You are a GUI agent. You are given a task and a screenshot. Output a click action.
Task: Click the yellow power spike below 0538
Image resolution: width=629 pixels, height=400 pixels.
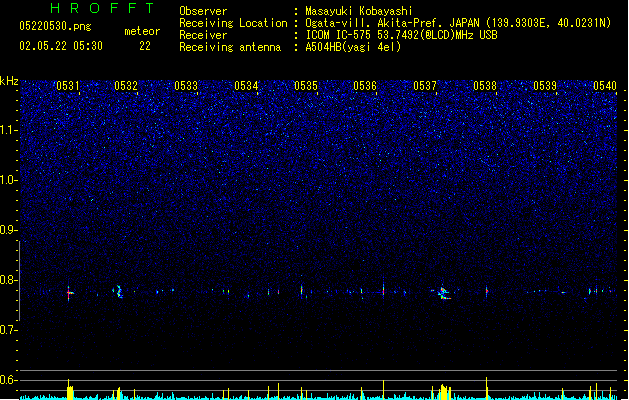(x=487, y=388)
